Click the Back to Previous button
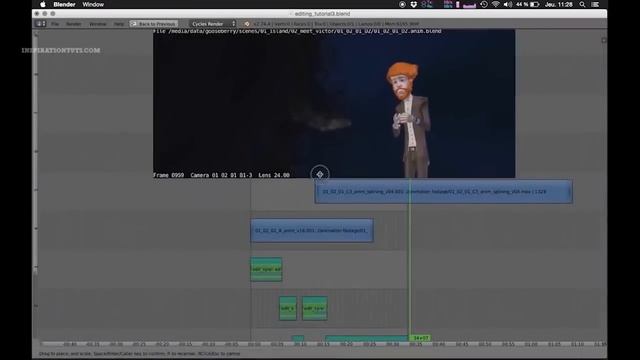Screen dimensions: 640x360 tap(153, 24)
